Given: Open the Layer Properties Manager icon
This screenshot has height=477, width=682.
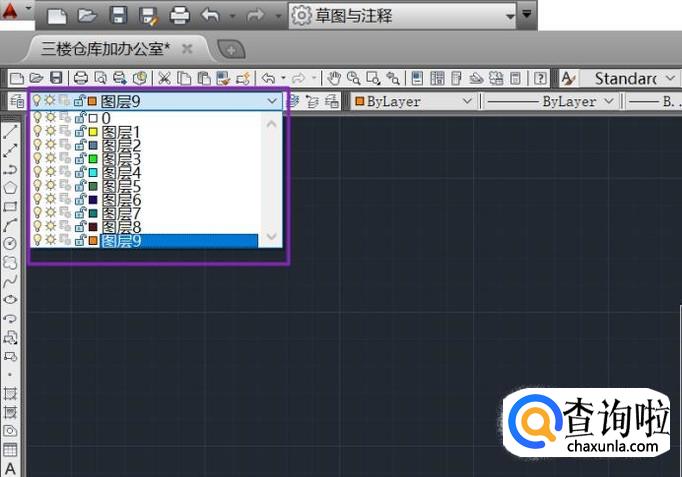Looking at the screenshot, I should [x=17, y=101].
